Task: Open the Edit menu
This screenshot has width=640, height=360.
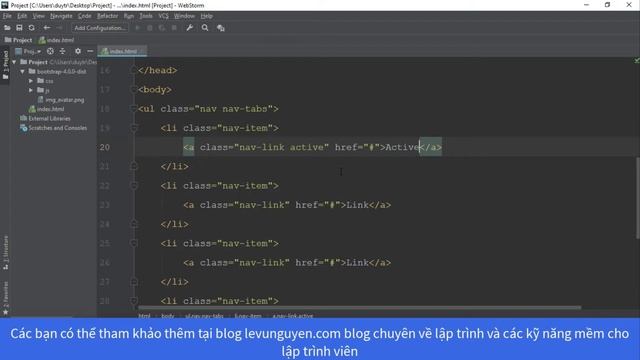Action: [22, 16]
